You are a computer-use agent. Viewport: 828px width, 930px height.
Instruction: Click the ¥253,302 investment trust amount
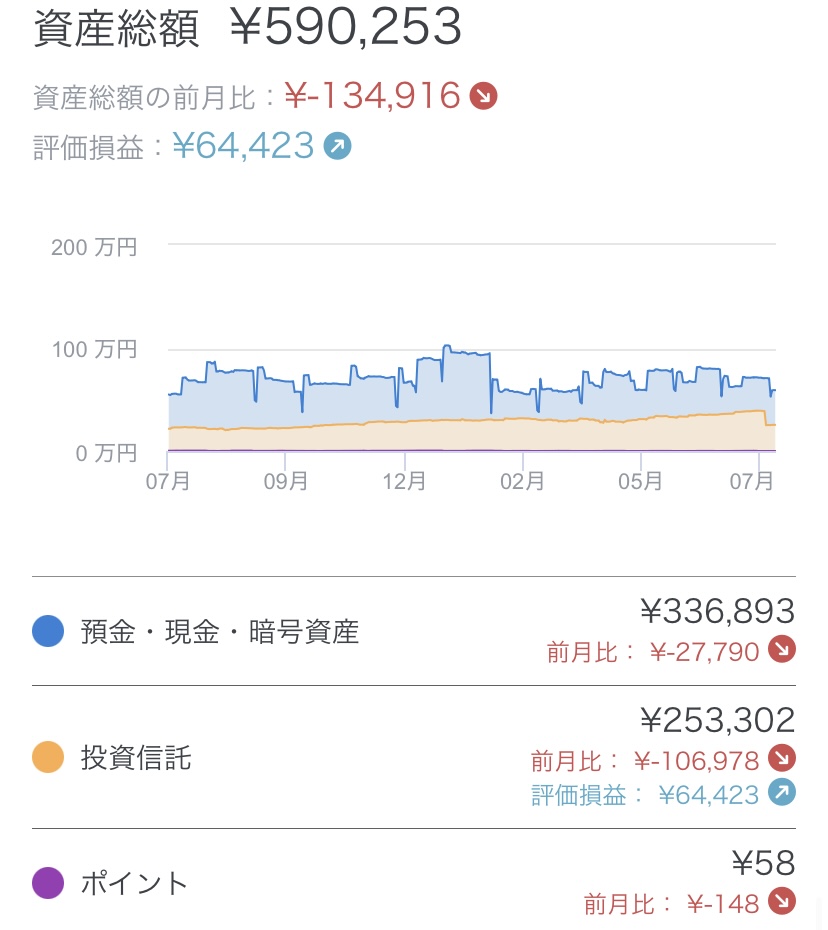[x=717, y=719]
